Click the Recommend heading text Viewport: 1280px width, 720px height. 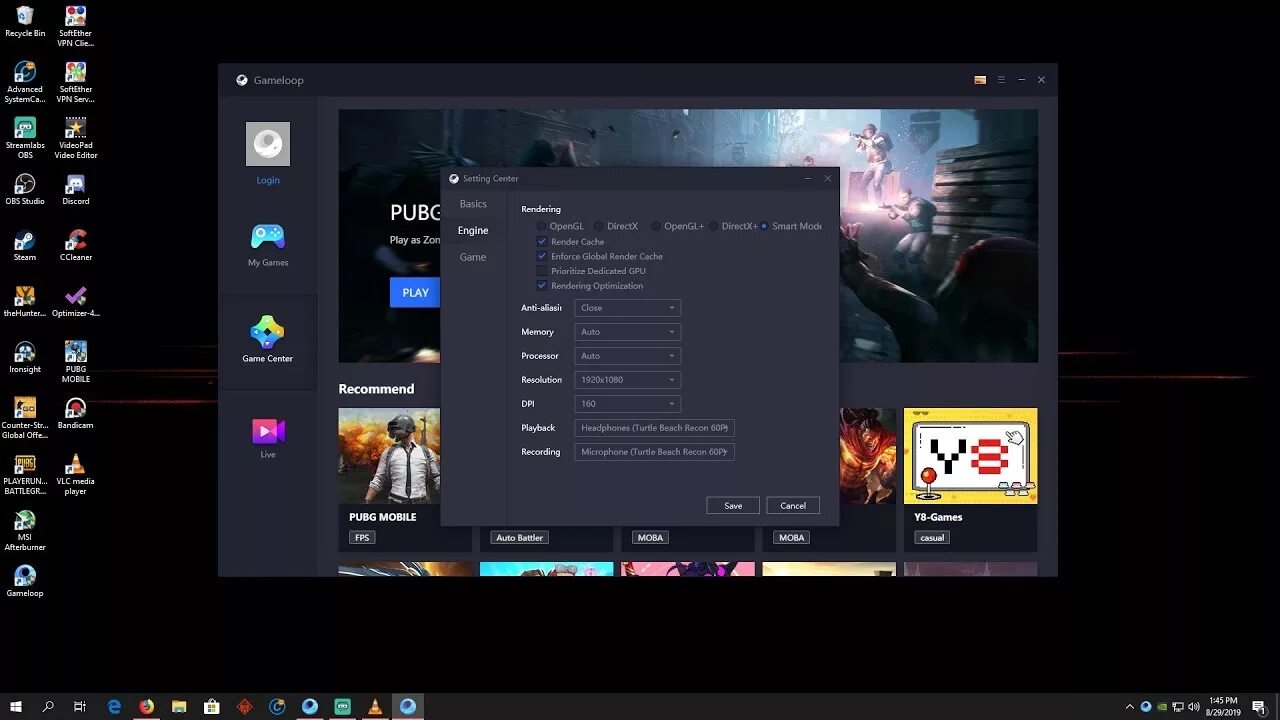pyautogui.click(x=376, y=389)
